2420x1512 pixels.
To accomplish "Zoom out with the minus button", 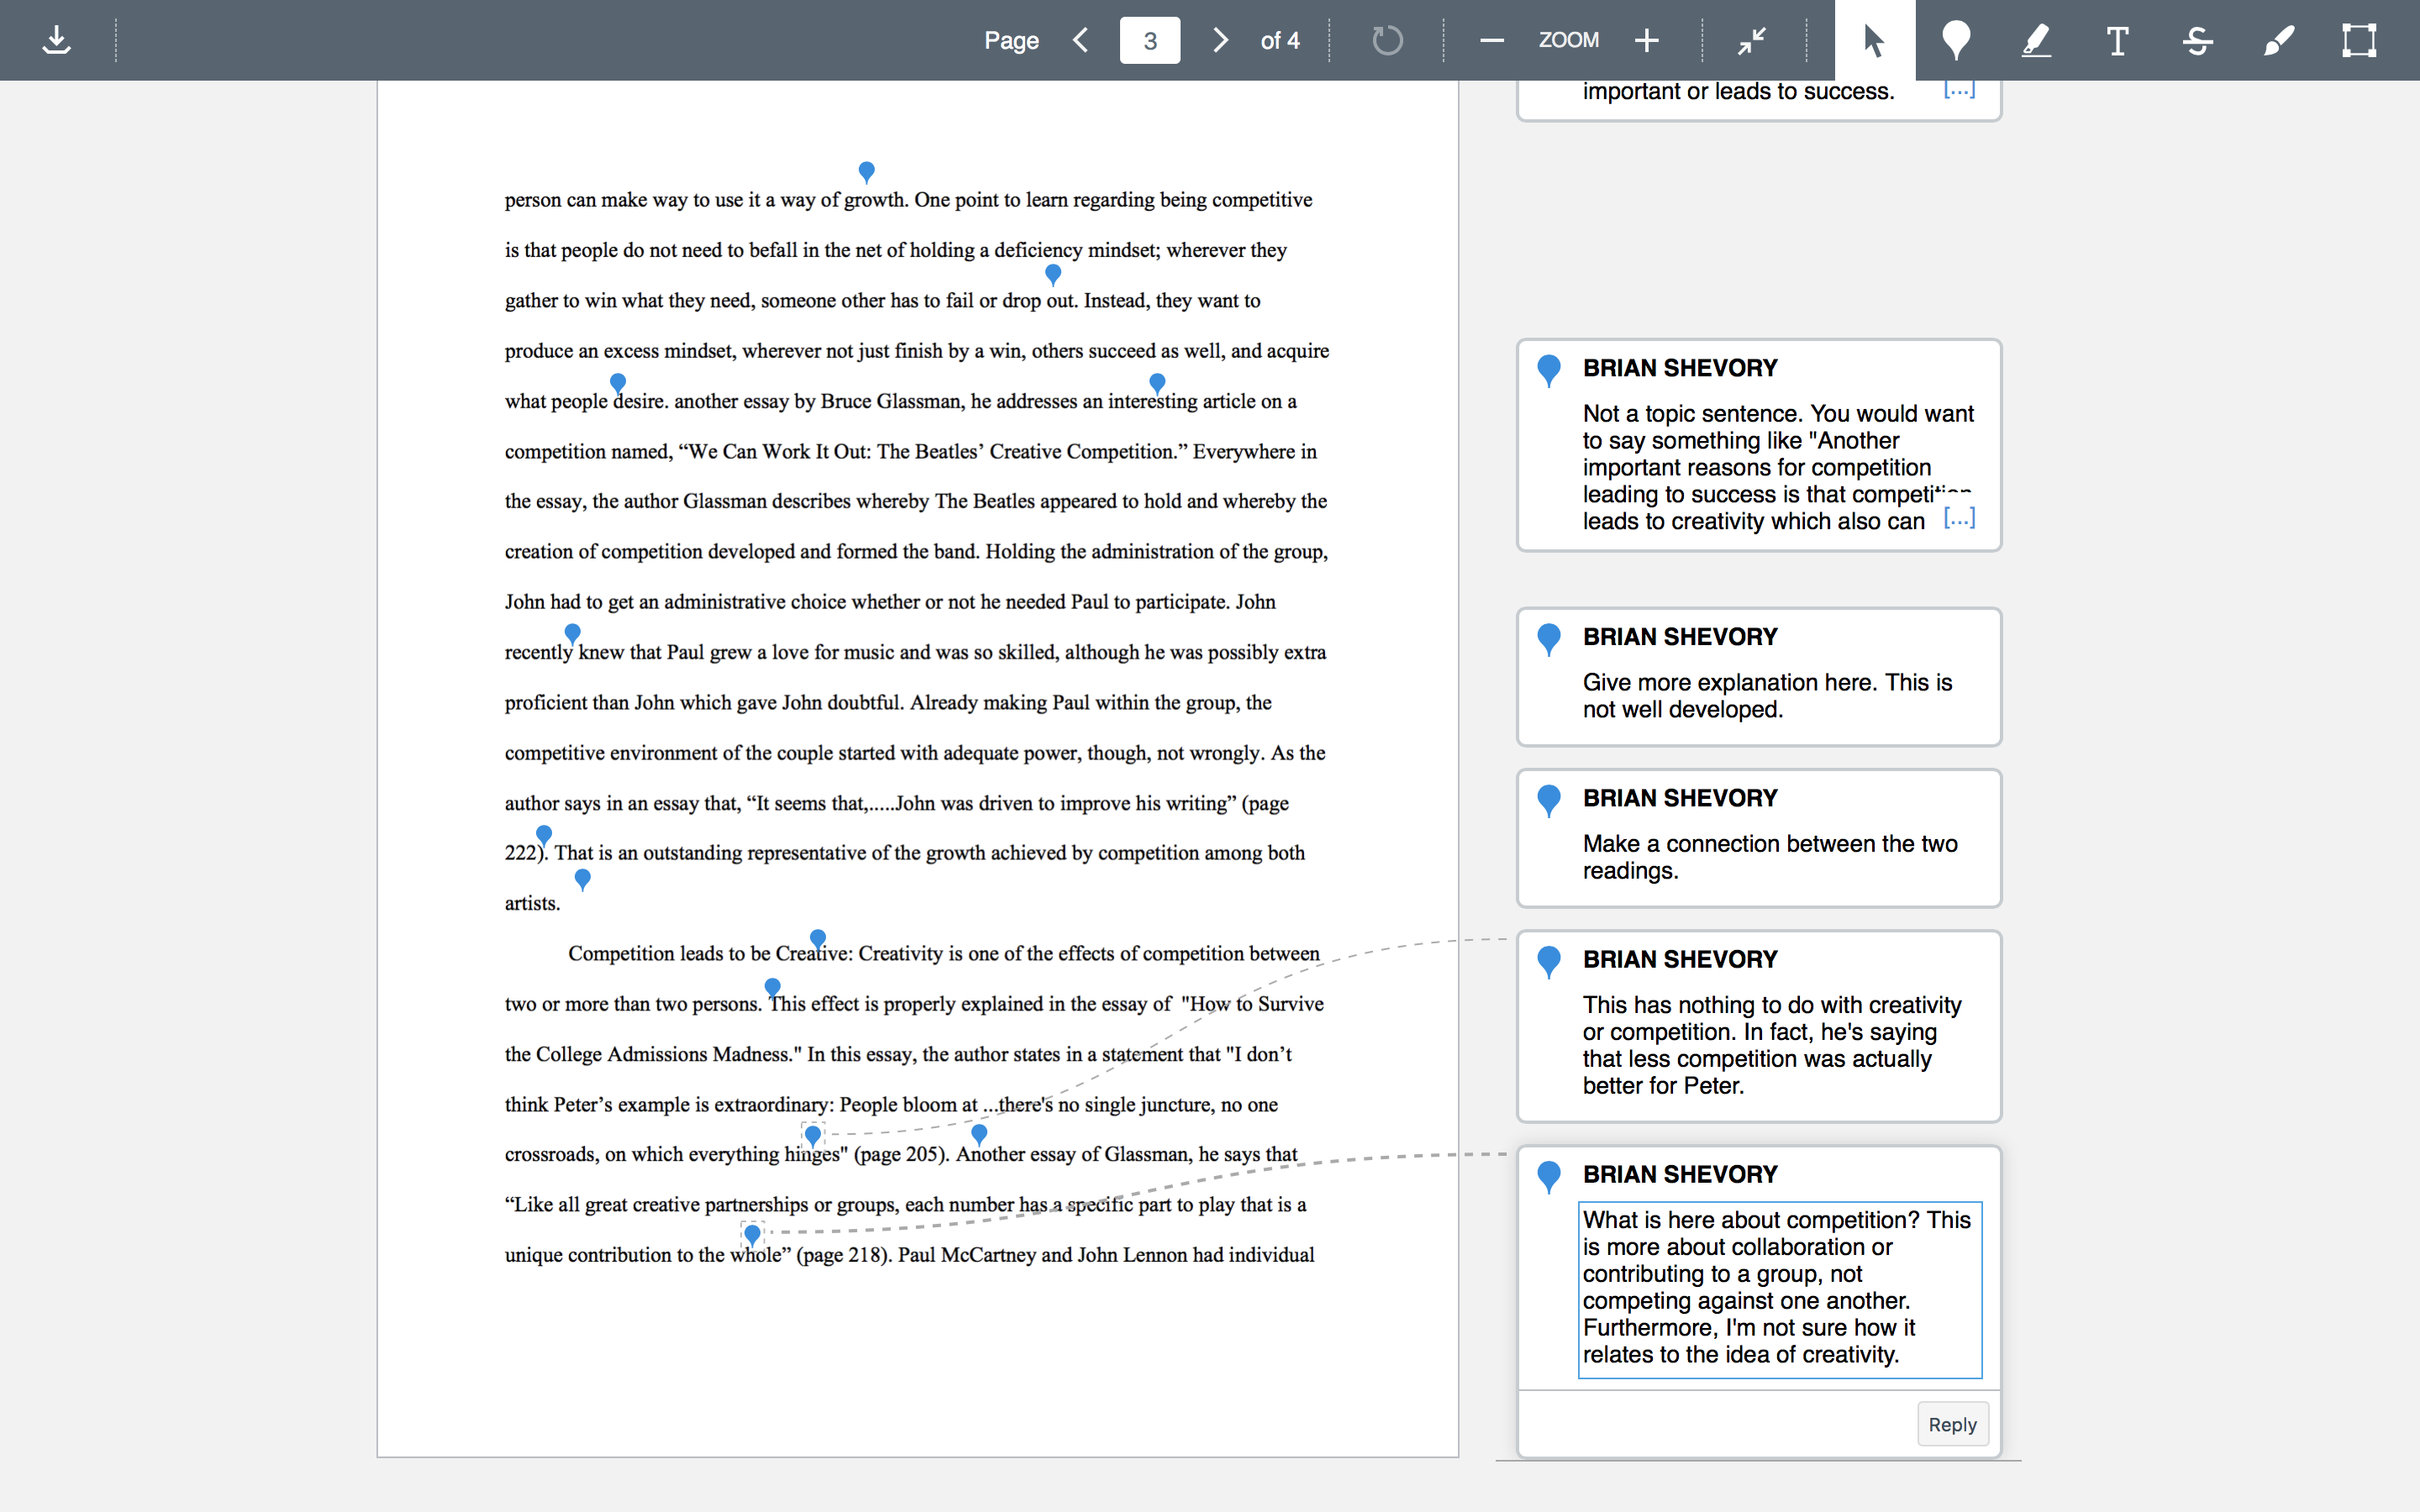I will (1491, 40).
